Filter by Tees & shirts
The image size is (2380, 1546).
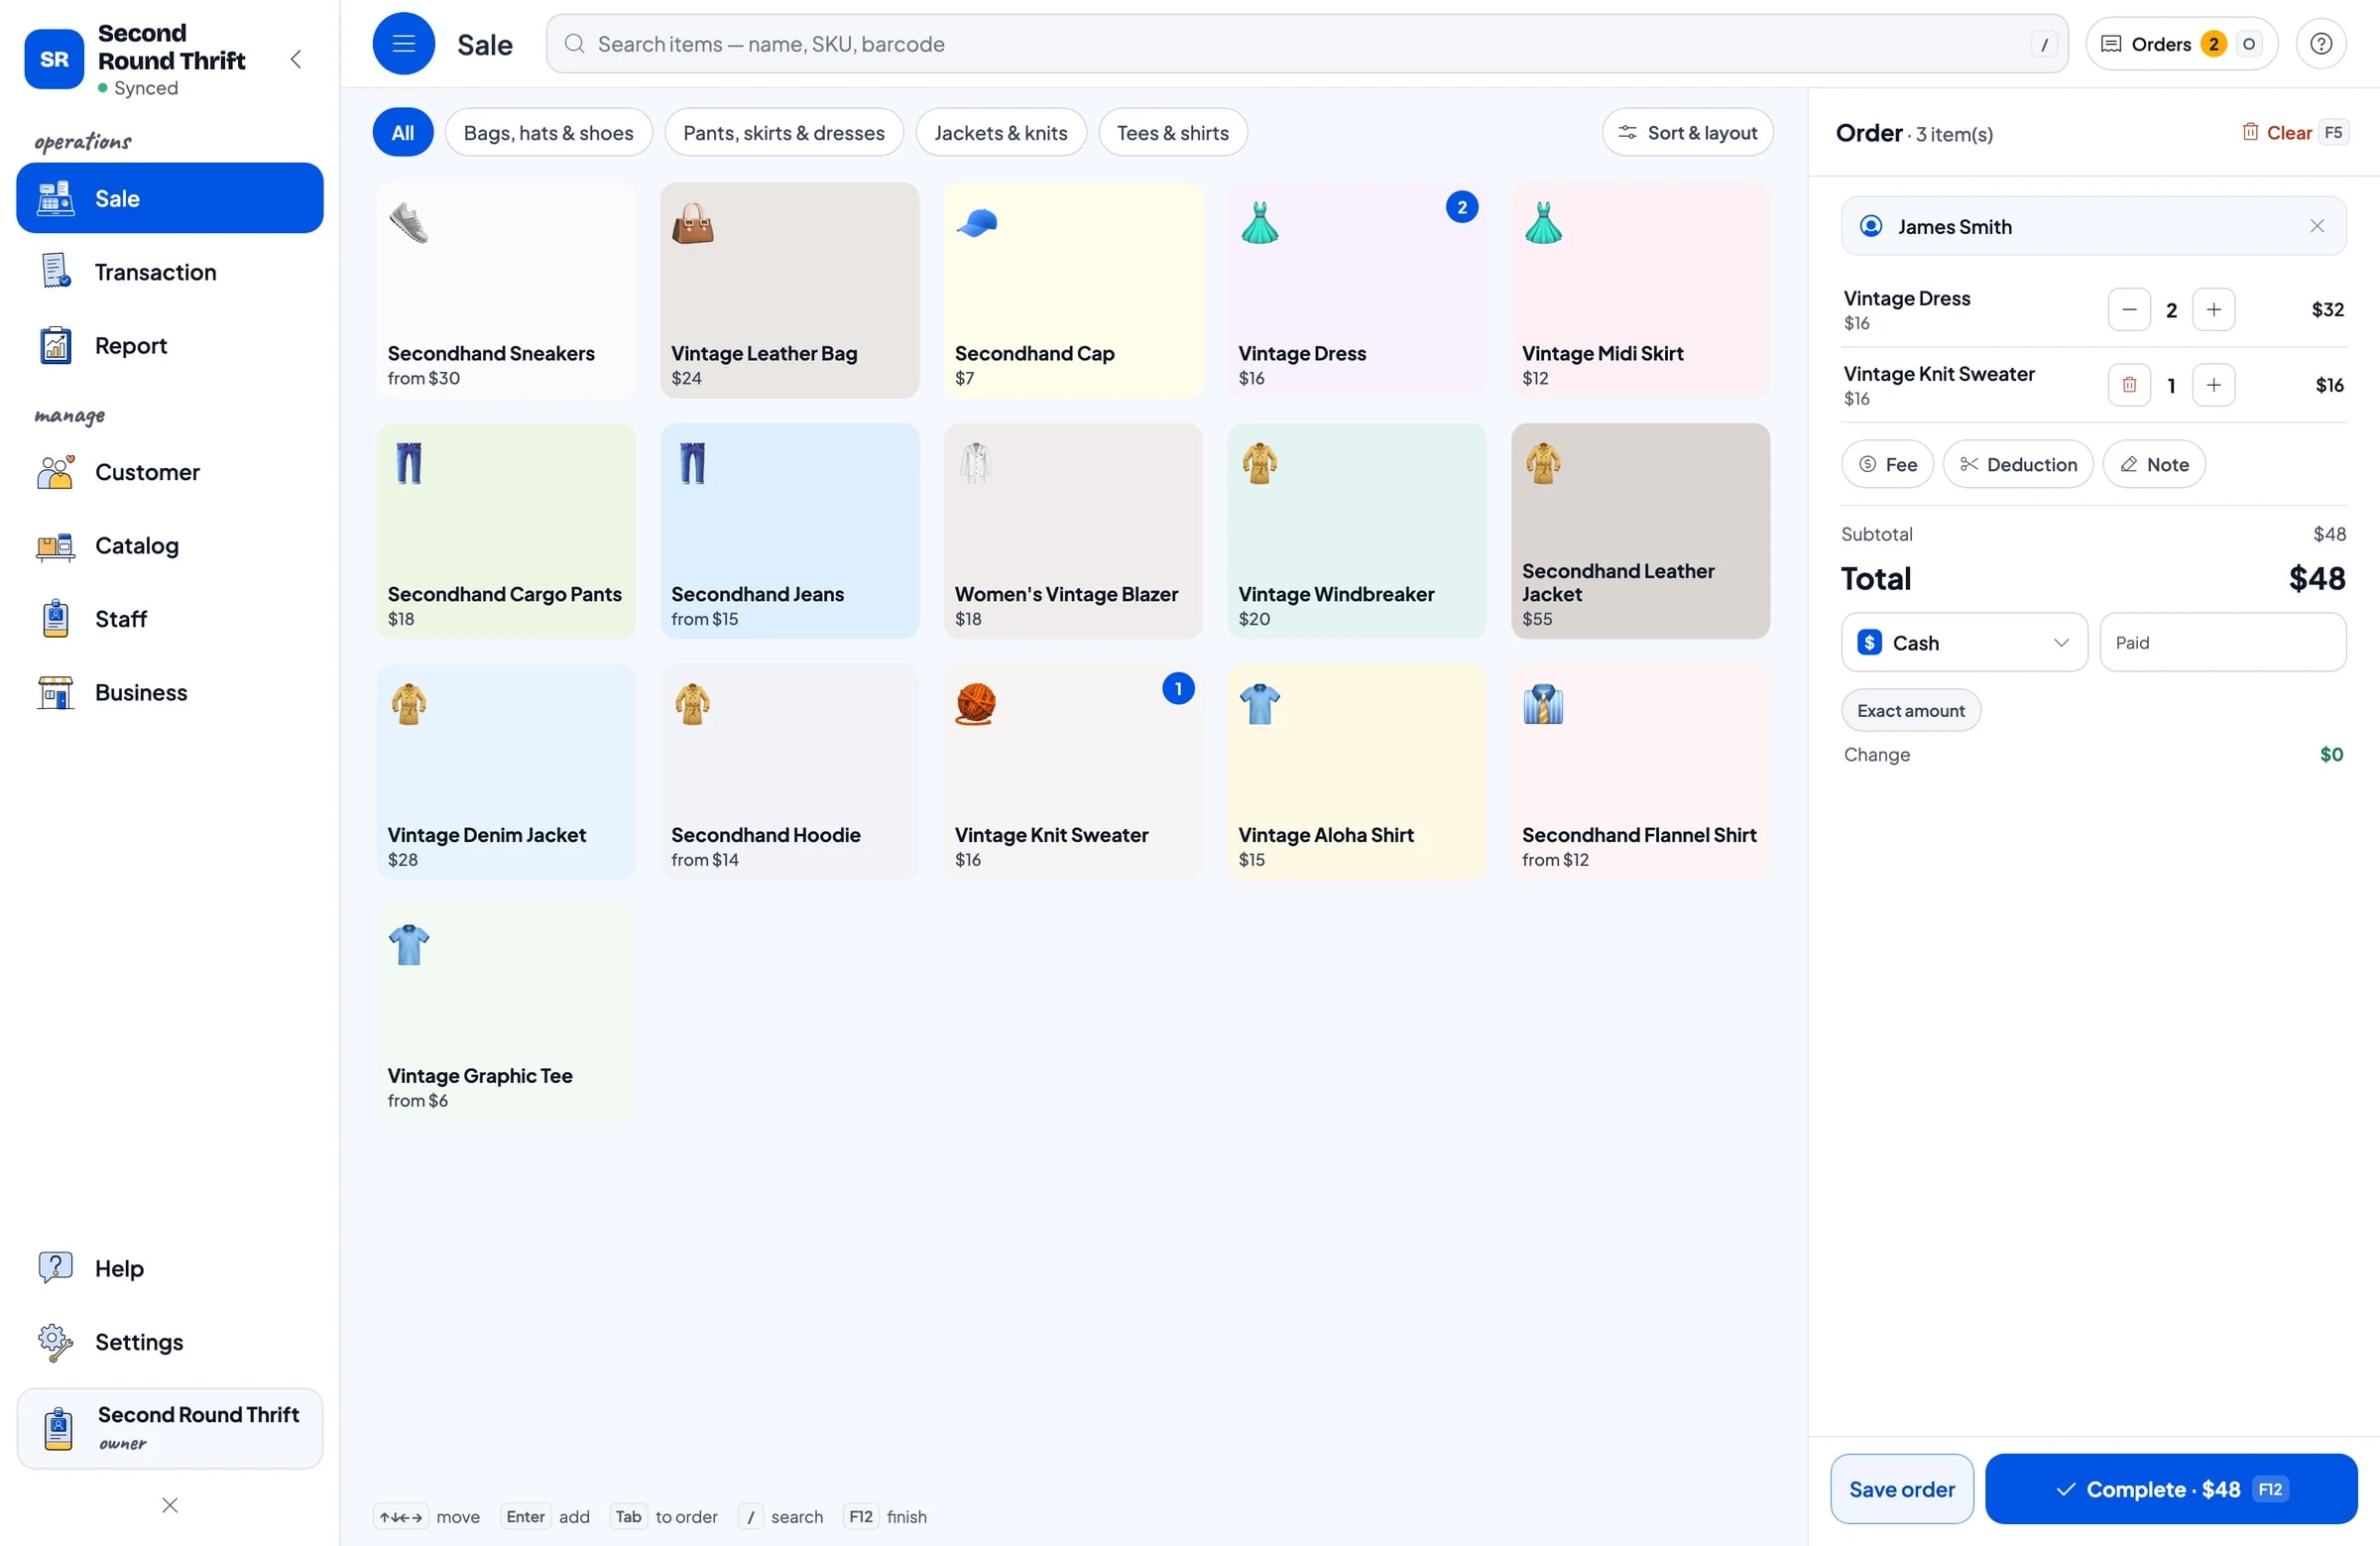1172,132
